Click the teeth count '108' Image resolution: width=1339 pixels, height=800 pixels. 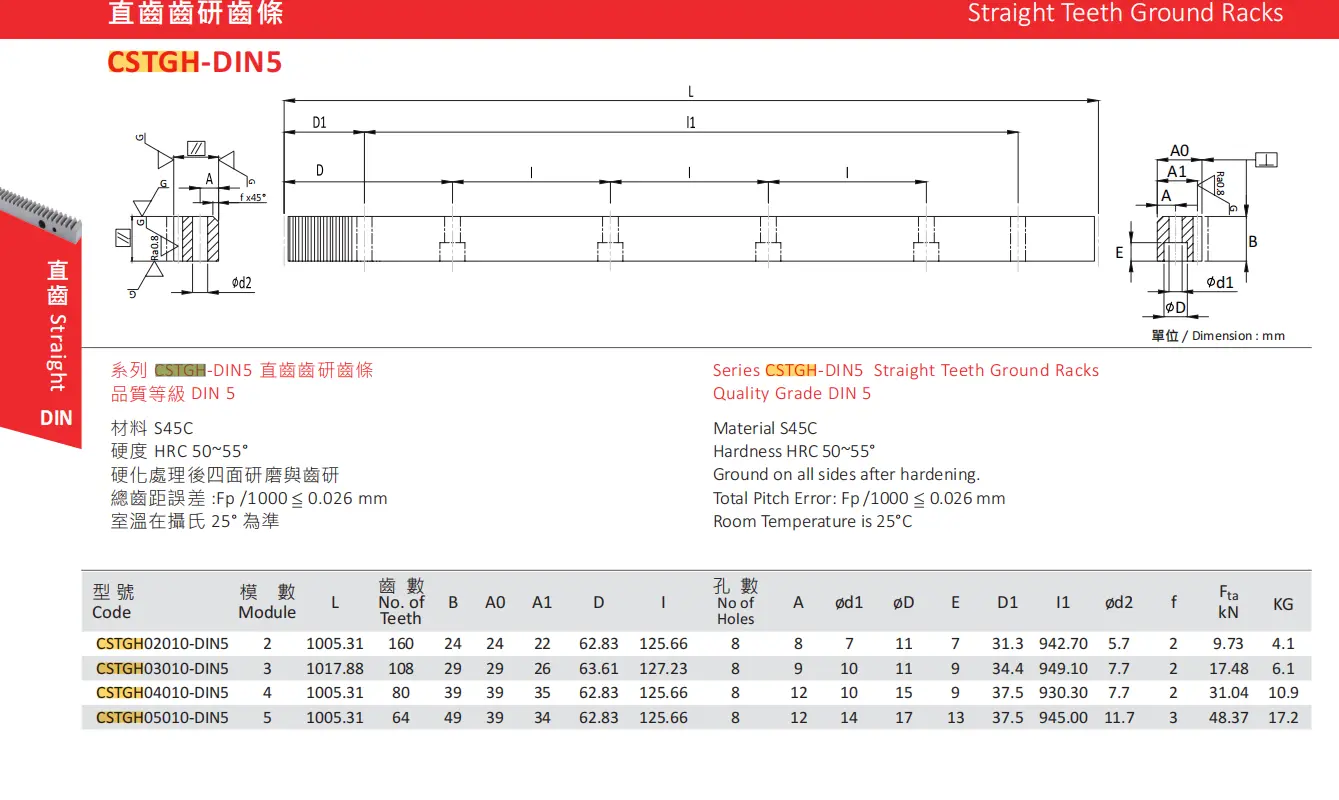click(401, 668)
